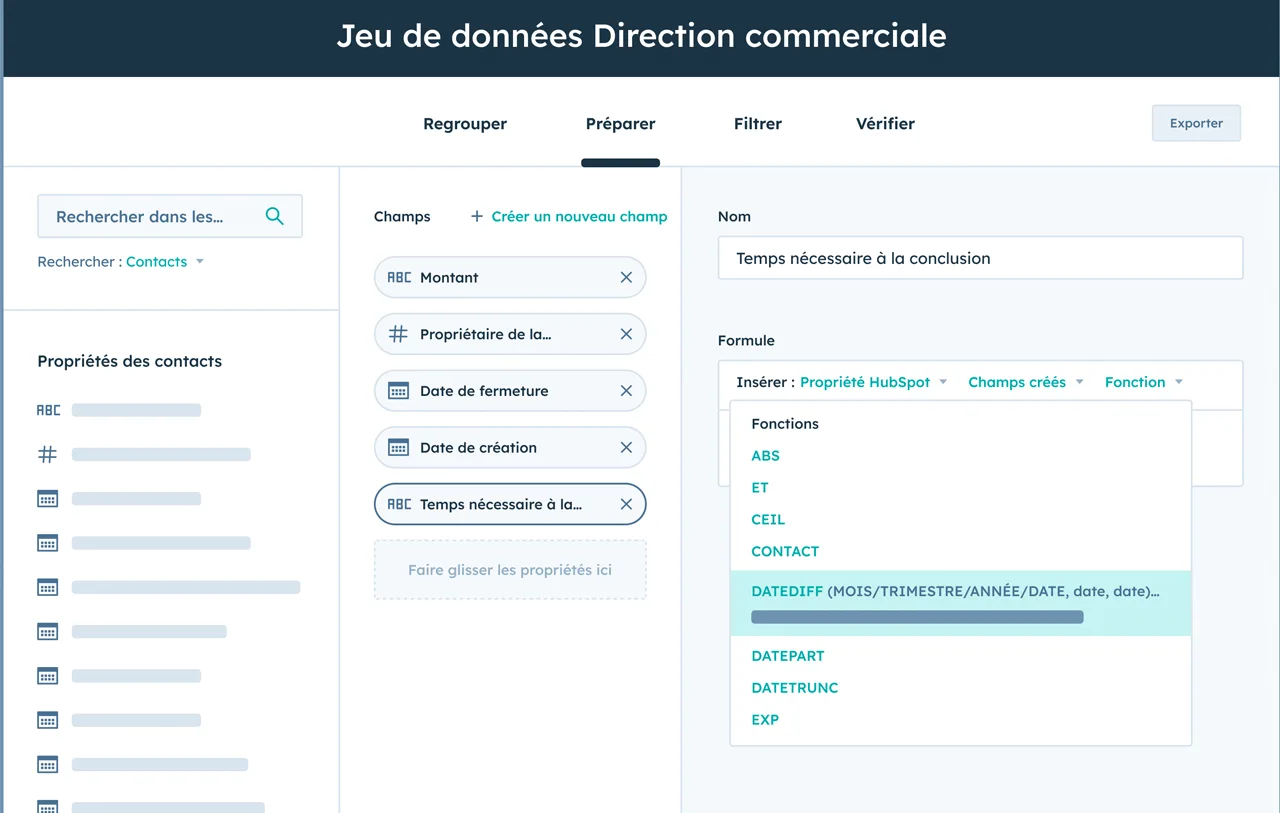Remove the Propriétaire de la field
1280x813 pixels.
pyautogui.click(x=626, y=334)
